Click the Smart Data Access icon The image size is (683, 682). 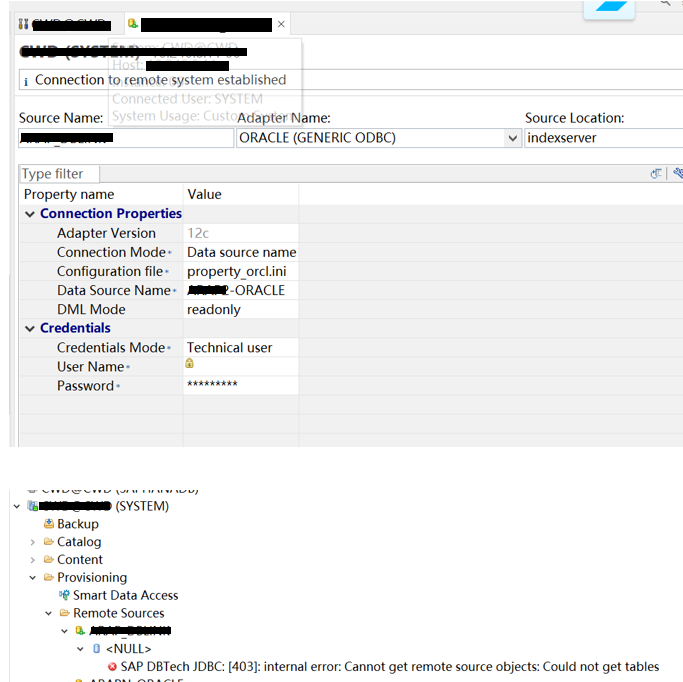(x=64, y=595)
